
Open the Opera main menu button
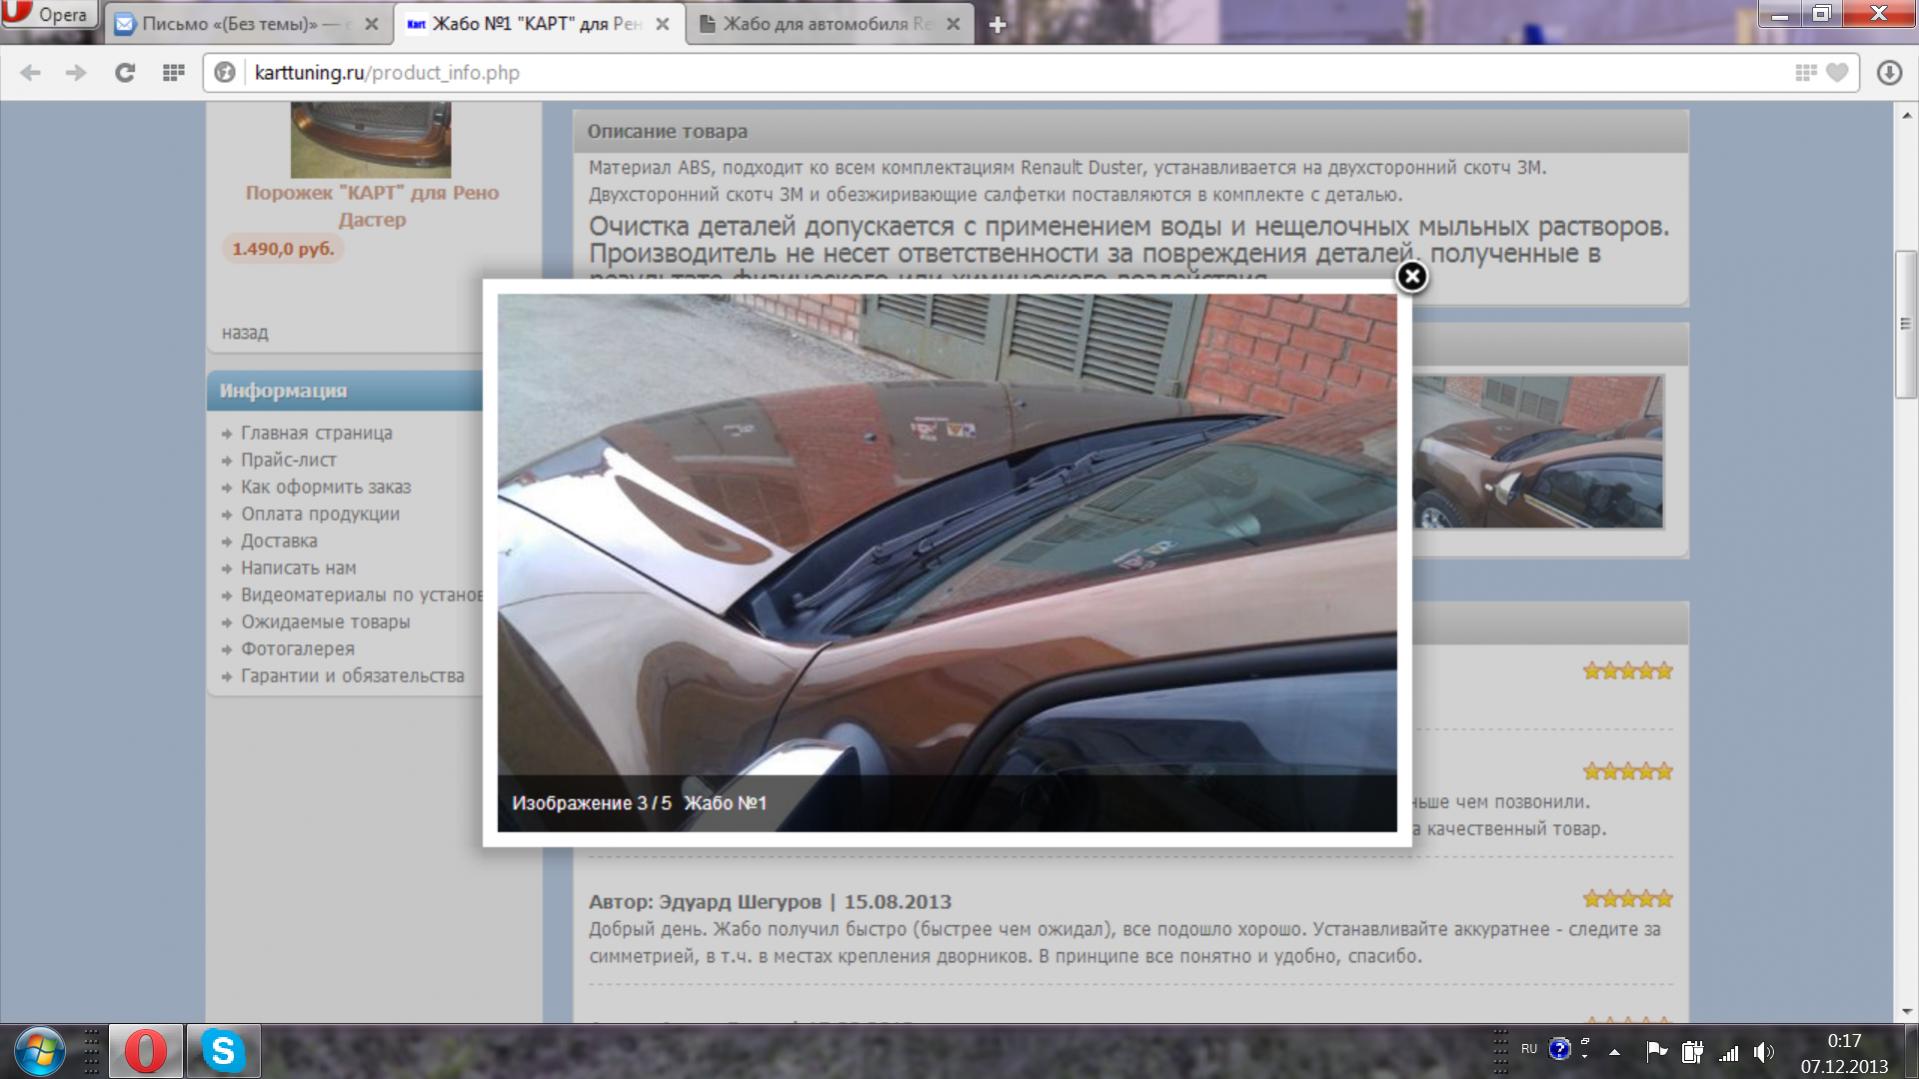[x=49, y=14]
